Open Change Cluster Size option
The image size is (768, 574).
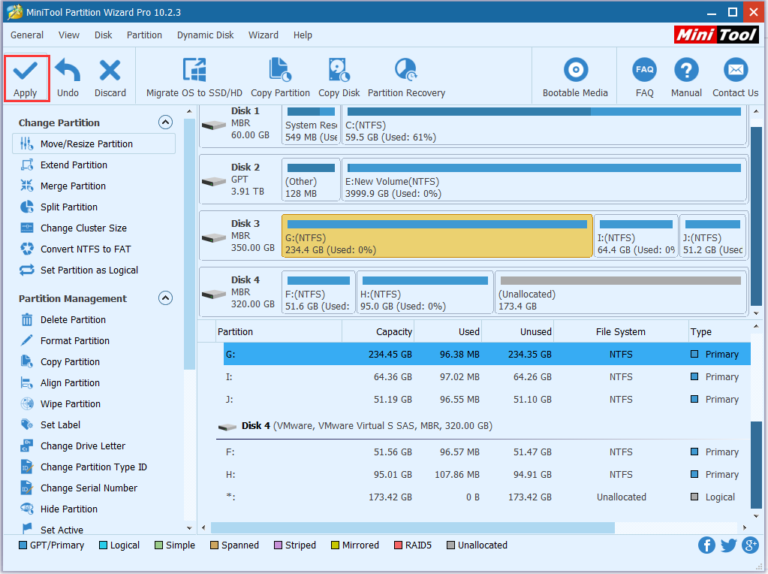pyautogui.click(x=83, y=228)
